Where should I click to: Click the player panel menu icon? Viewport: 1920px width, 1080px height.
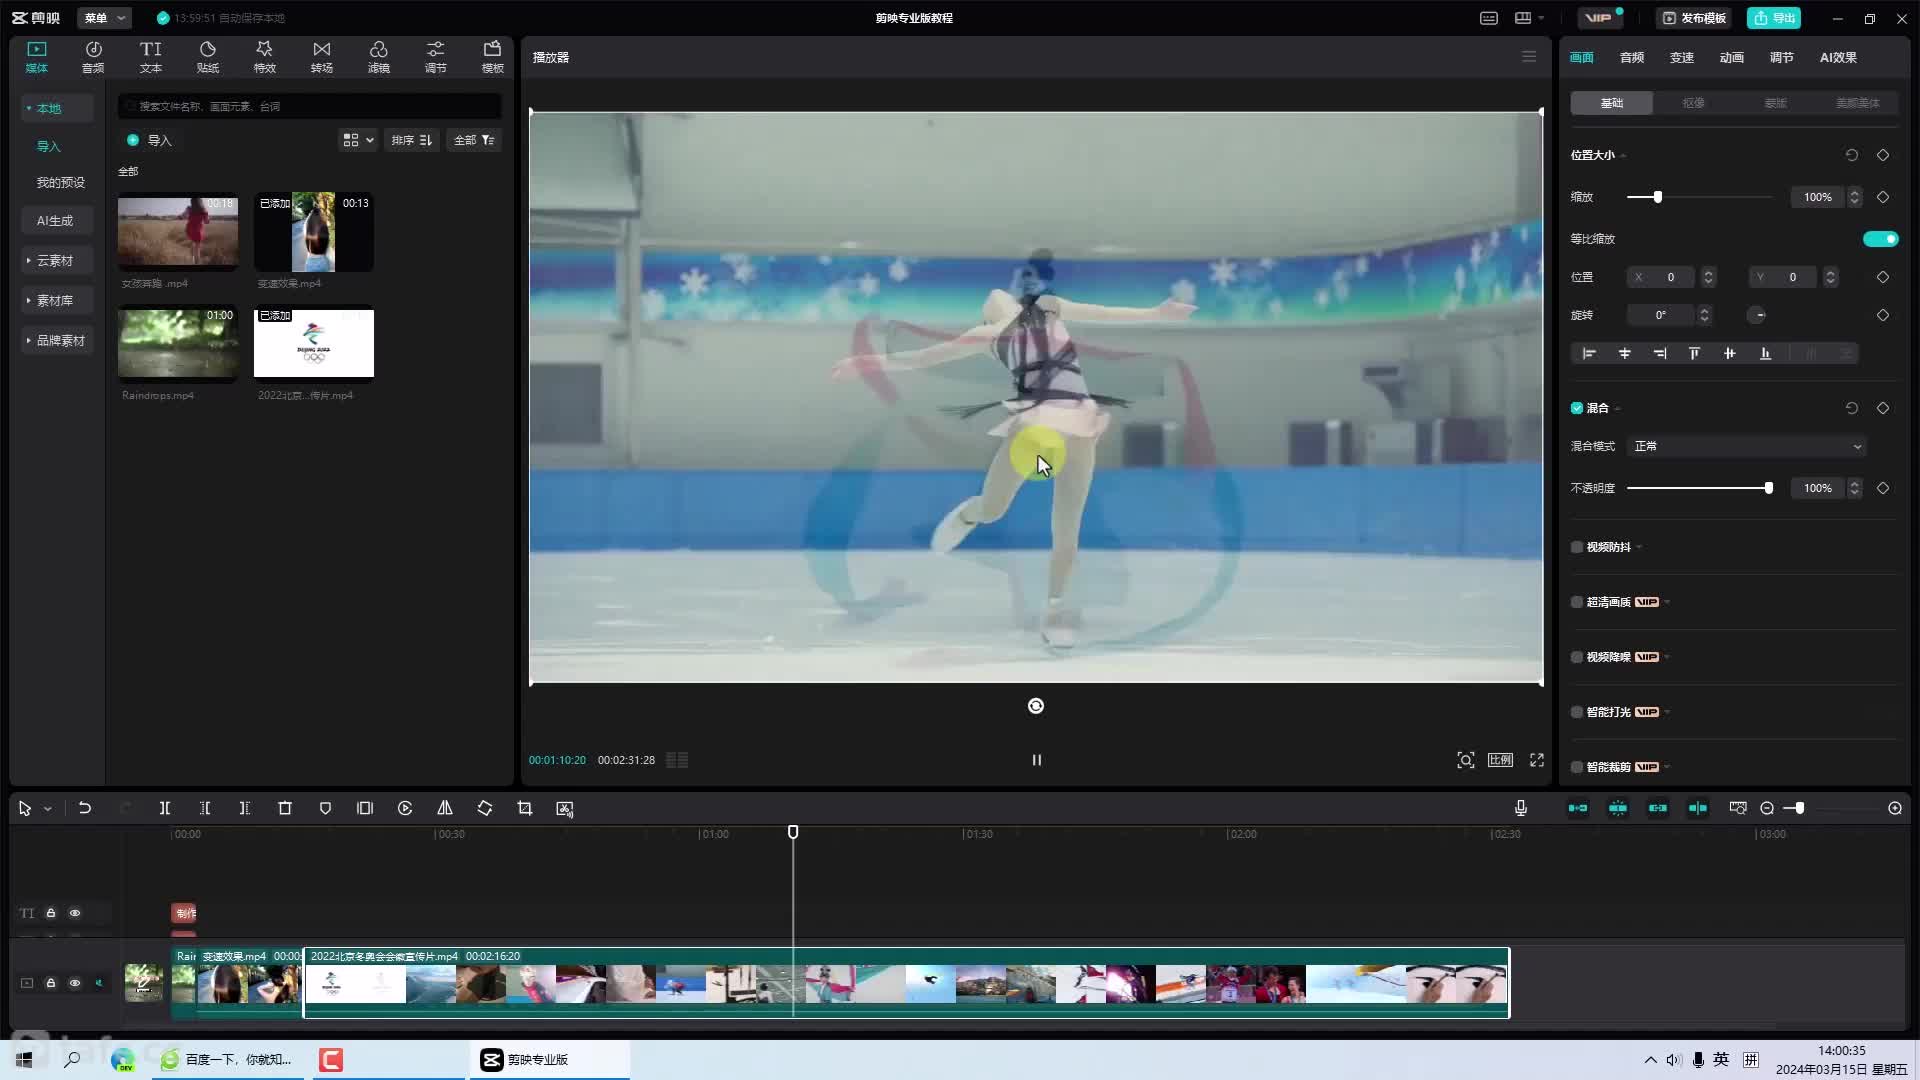pos(1529,57)
